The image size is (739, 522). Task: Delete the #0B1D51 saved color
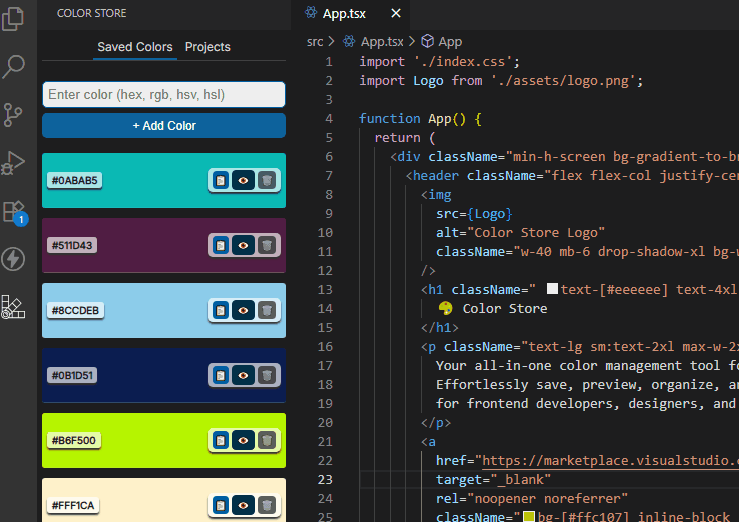point(267,375)
